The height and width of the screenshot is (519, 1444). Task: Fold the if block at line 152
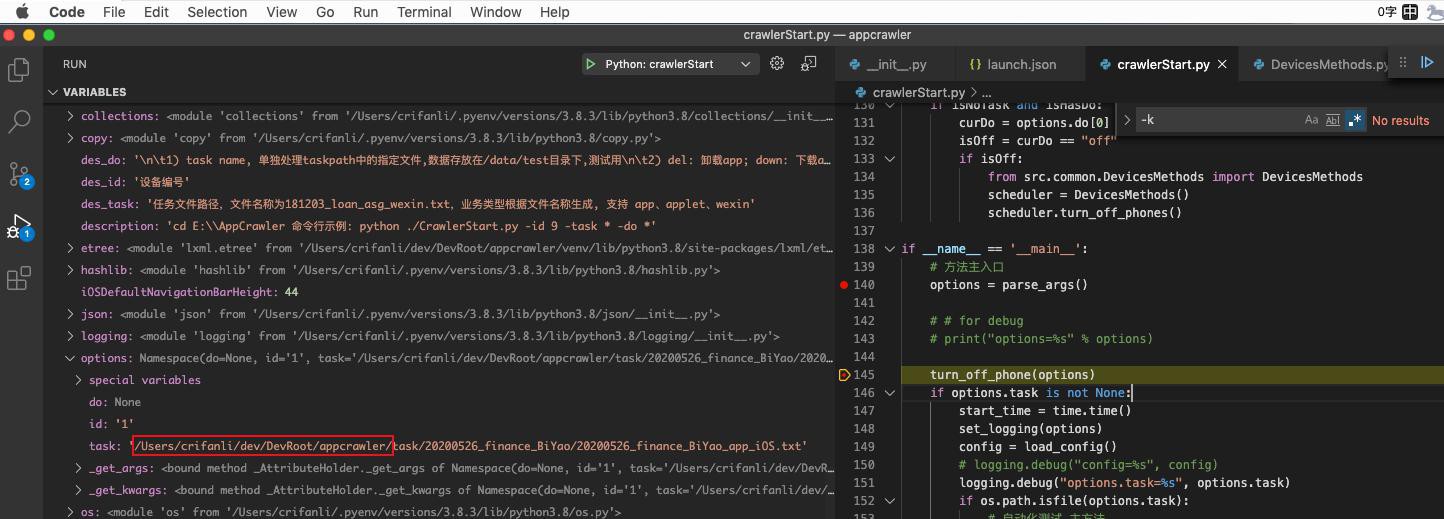click(x=890, y=501)
